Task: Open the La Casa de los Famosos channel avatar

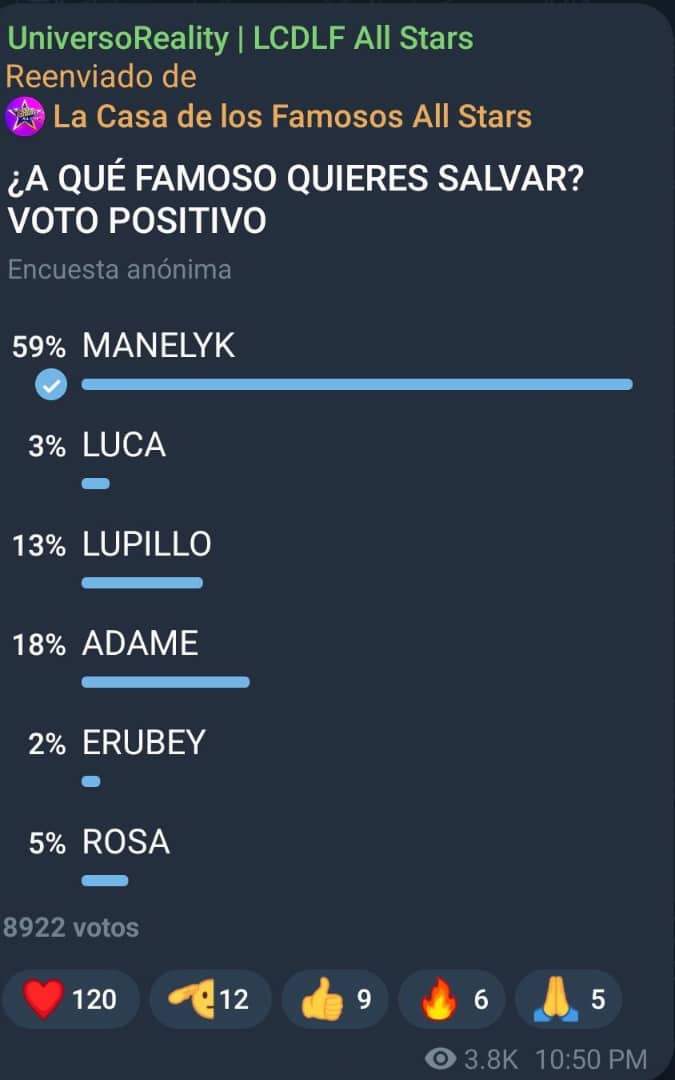Action: (x=25, y=117)
